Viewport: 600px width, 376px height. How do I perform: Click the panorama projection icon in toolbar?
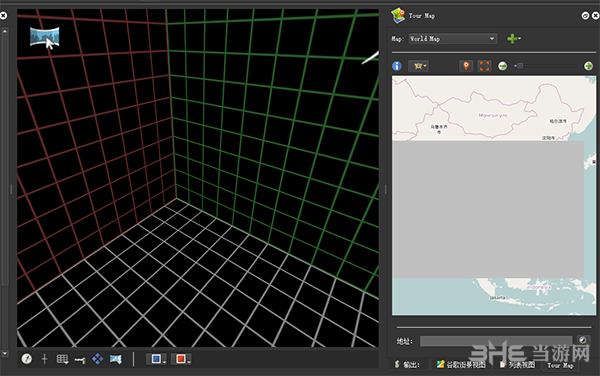(x=116, y=359)
